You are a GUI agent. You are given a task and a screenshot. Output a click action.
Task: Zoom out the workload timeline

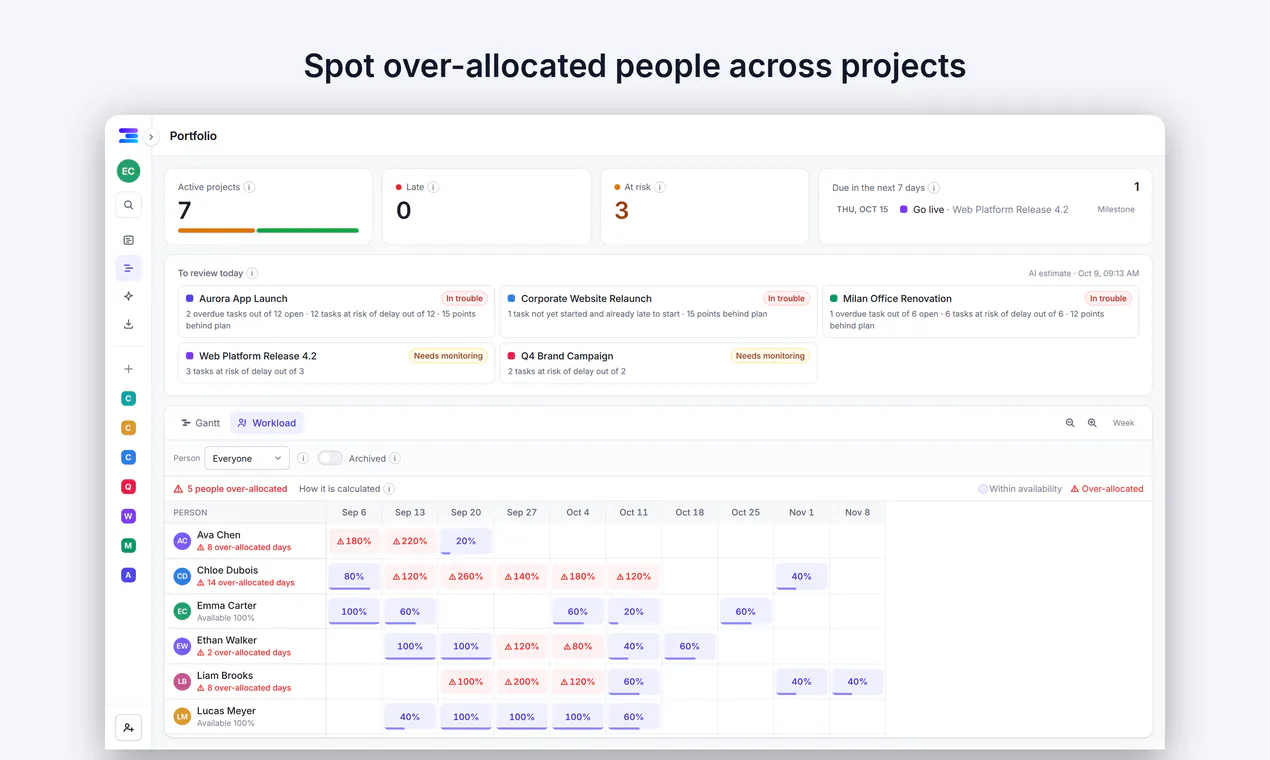coord(1070,423)
